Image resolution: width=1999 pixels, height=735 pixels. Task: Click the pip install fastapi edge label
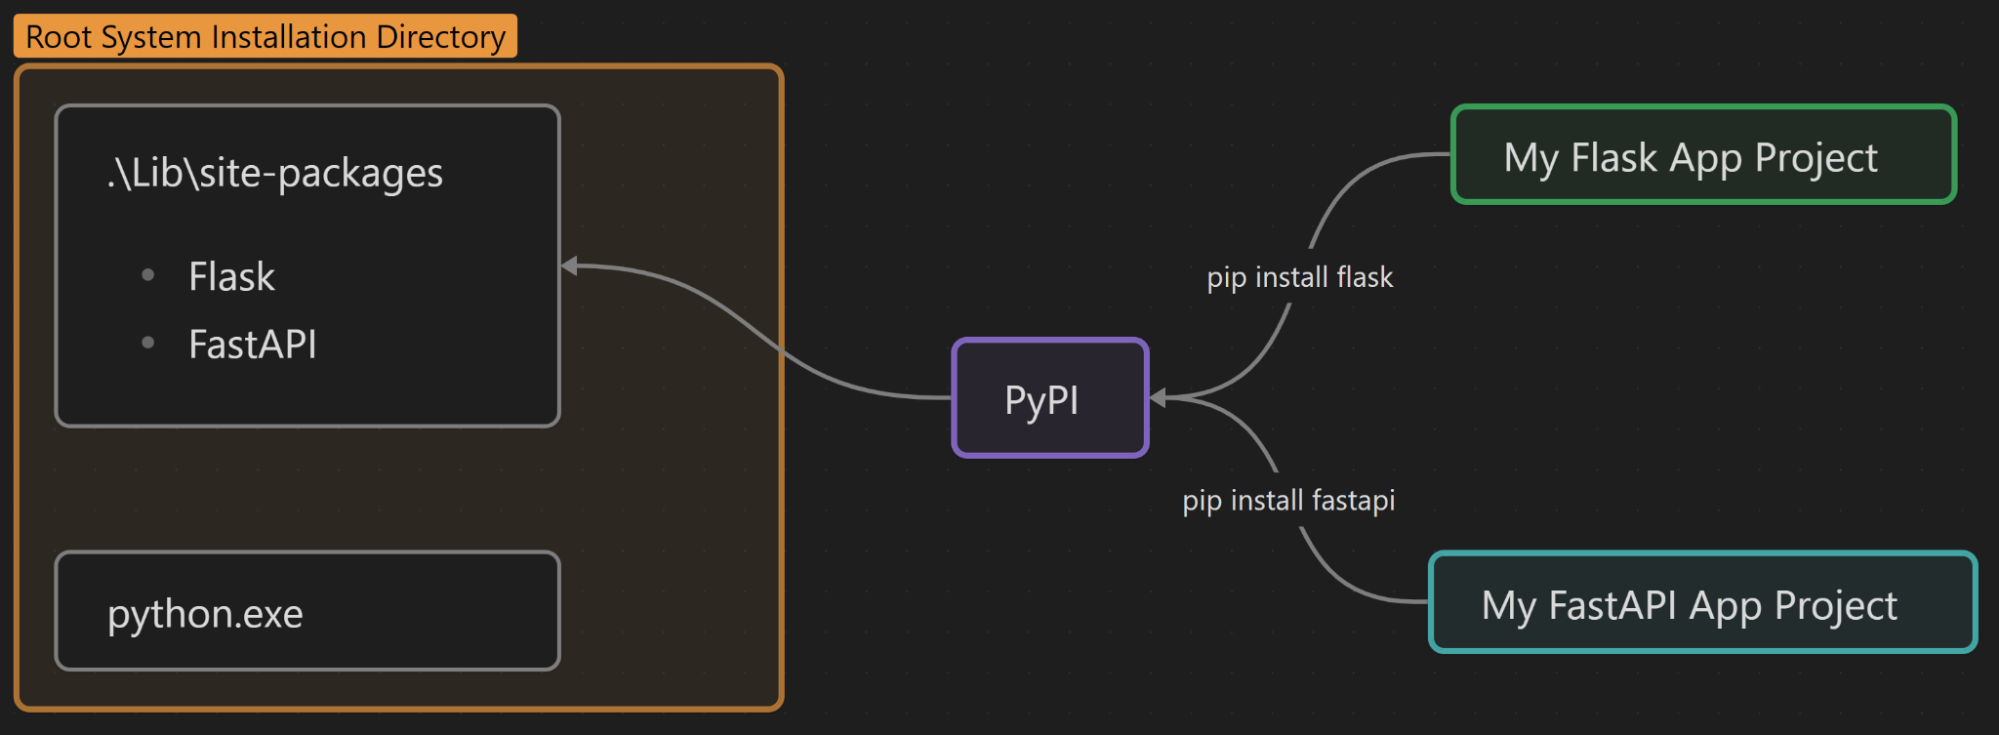pyautogui.click(x=1288, y=500)
